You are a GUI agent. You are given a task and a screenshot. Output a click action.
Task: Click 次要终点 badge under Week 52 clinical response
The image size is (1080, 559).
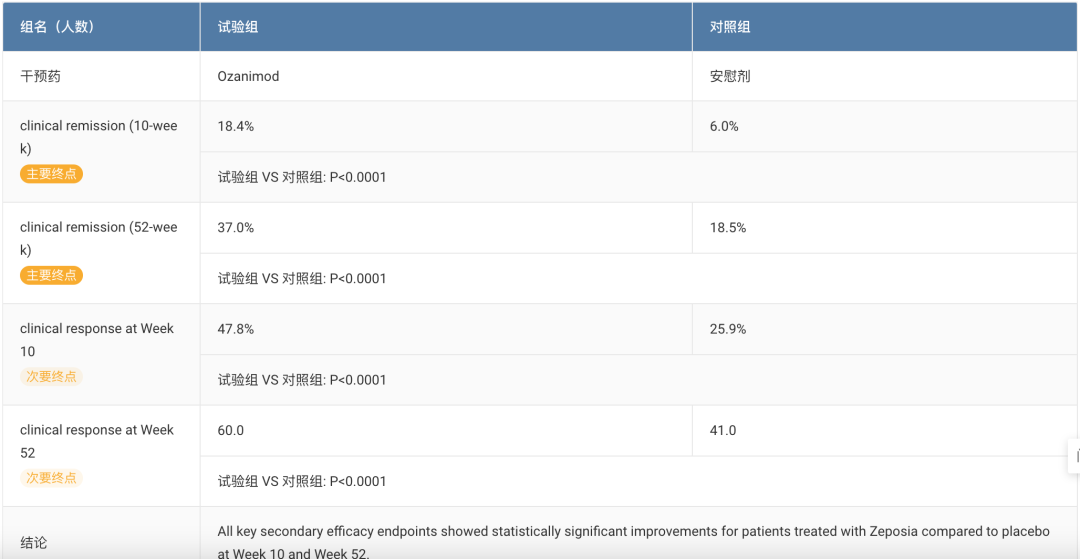[x=51, y=478]
